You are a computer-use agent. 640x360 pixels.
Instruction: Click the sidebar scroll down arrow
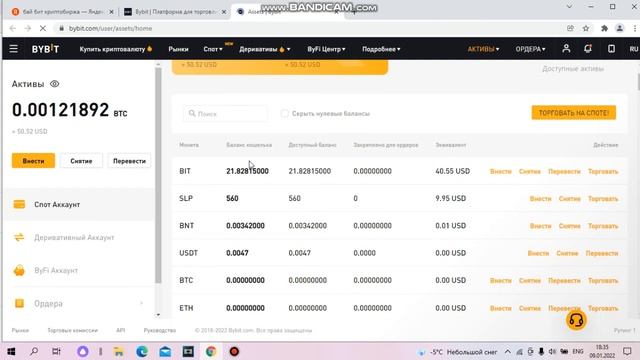158,315
